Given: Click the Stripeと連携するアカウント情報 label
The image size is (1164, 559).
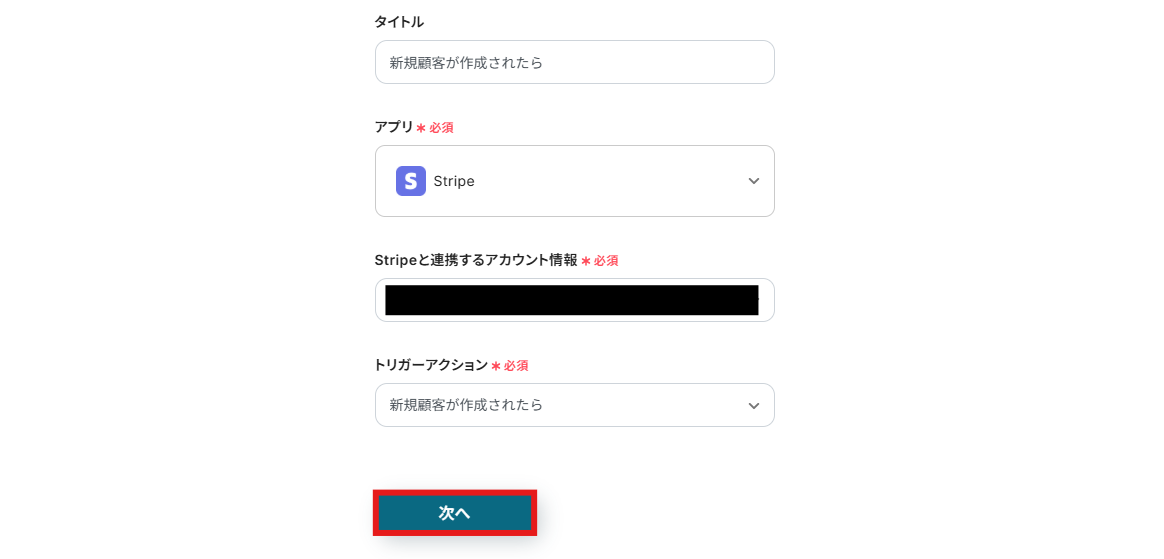Looking at the screenshot, I should (476, 260).
